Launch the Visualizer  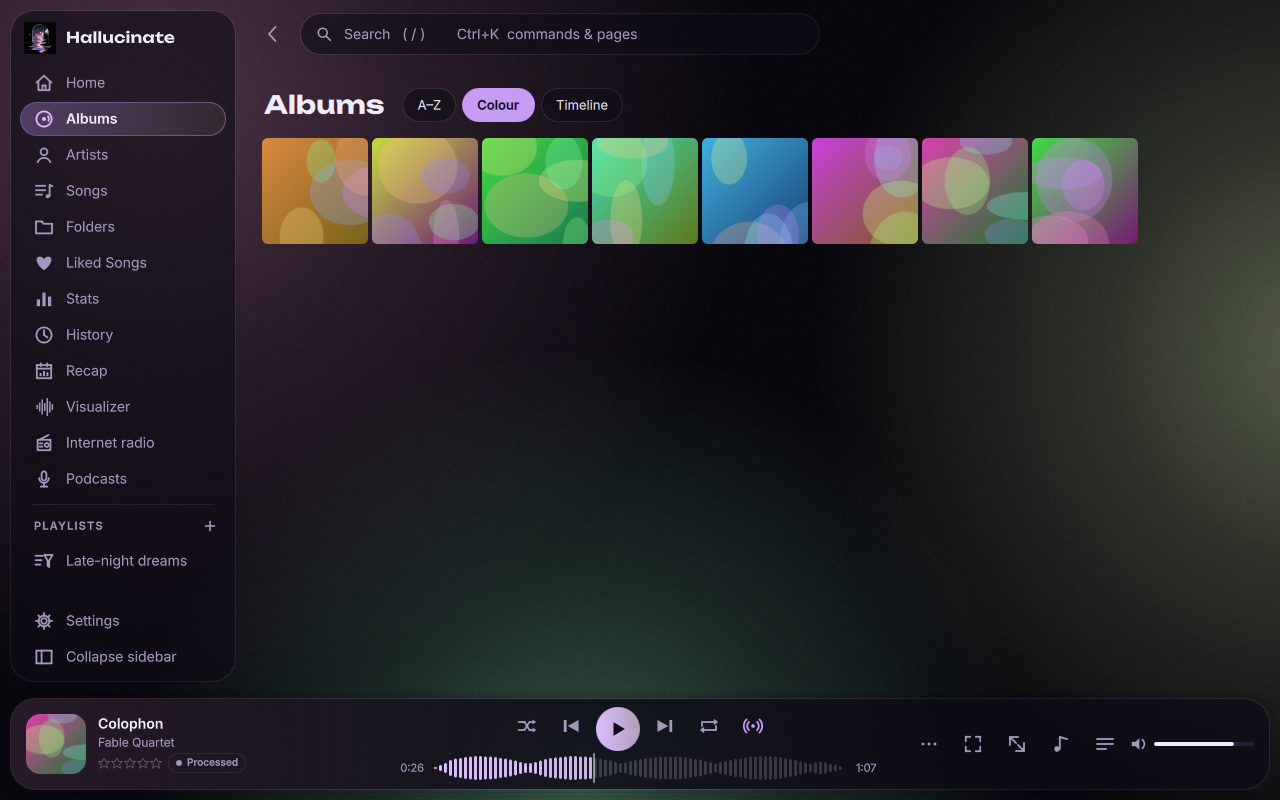coord(122,407)
